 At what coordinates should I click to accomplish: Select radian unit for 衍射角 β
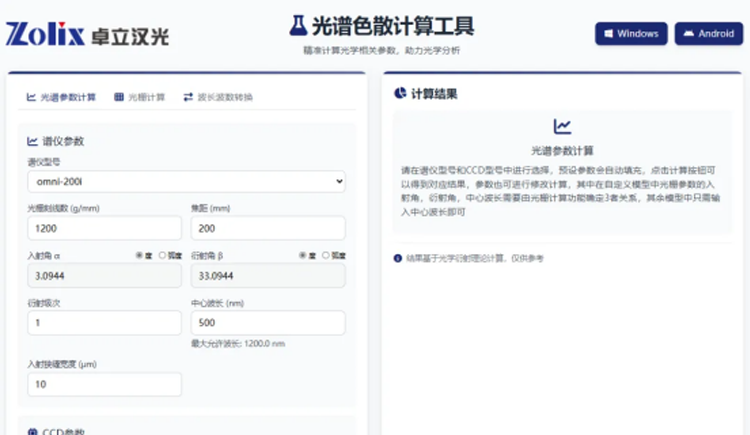(326, 255)
